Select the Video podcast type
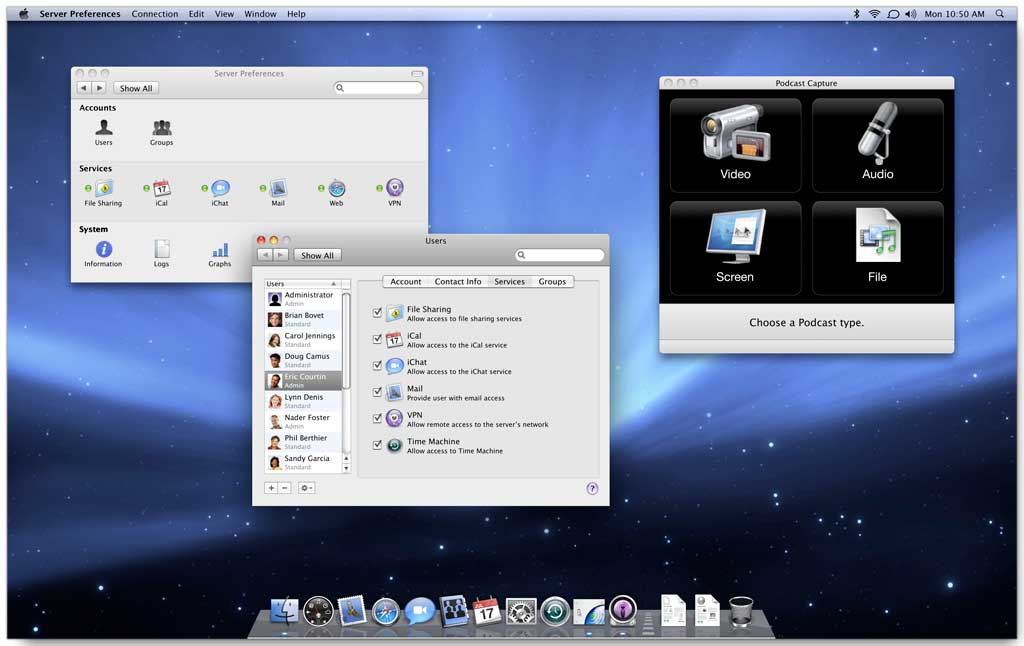1024x646 pixels. click(735, 145)
